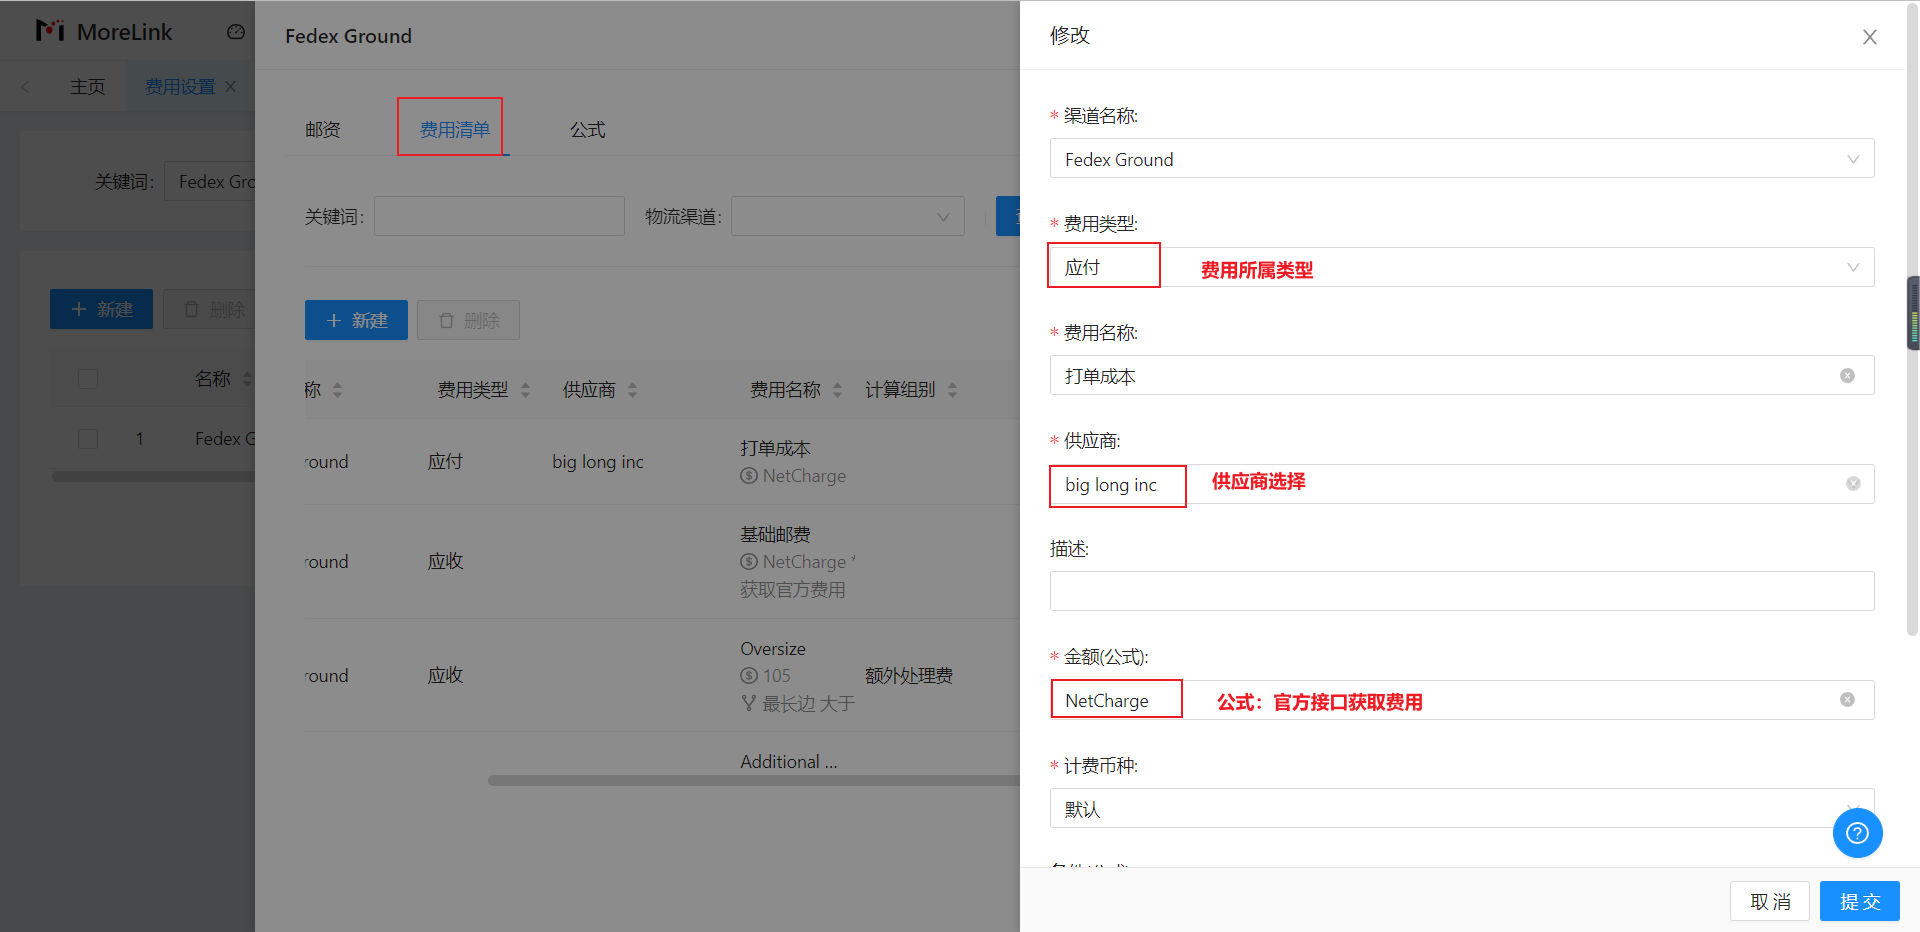
Task: Click the blue help question-mark icon
Action: click(x=1857, y=833)
